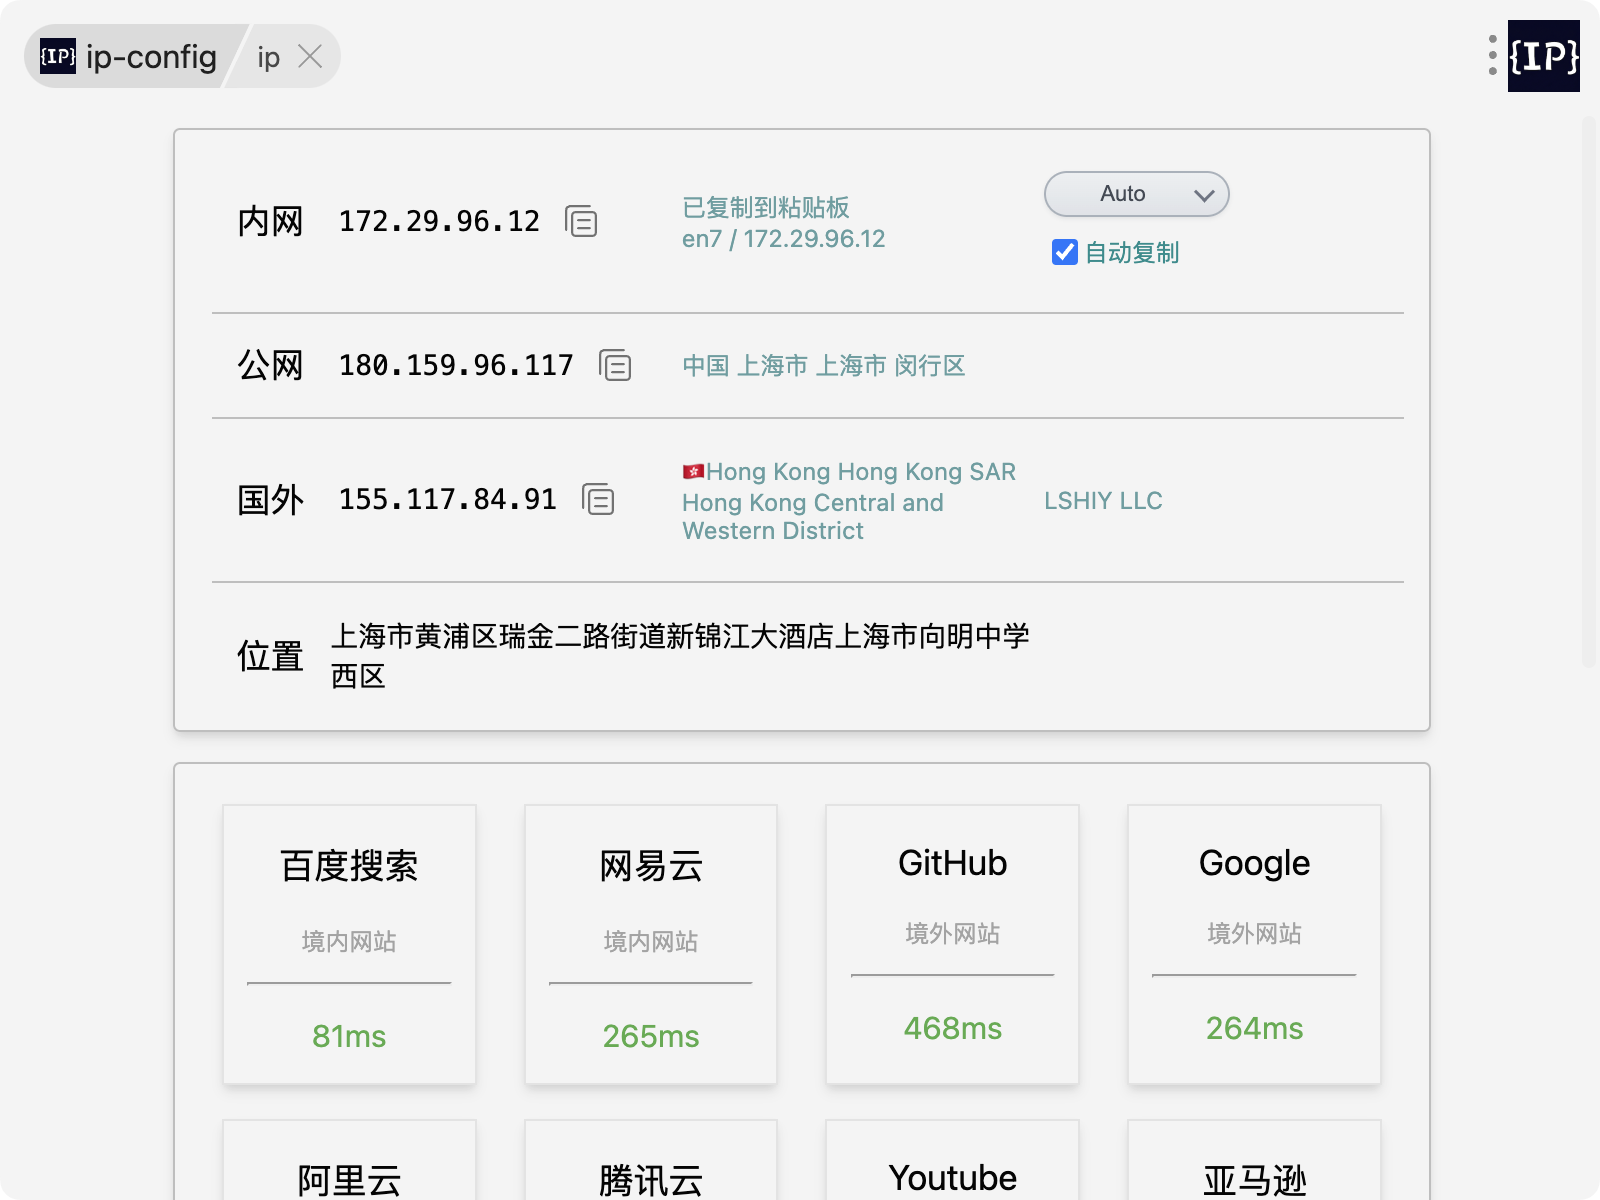Click the 中国 上海市 闵行区 location text
This screenshot has height=1200, width=1600.
[823, 366]
